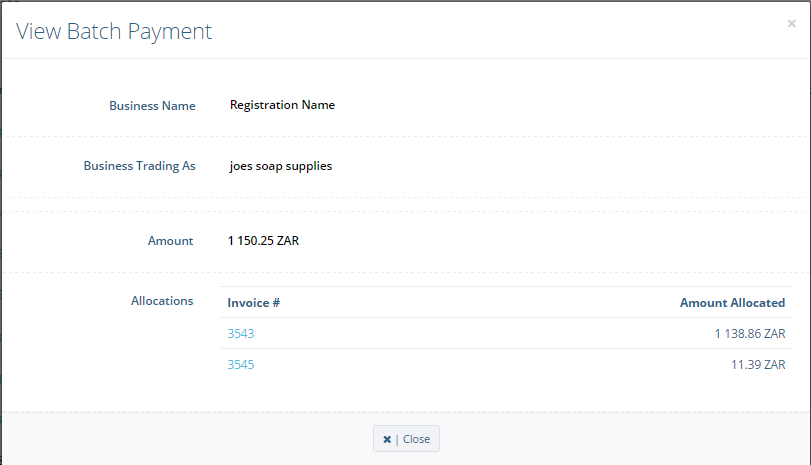Screen dimensions: 811x465
Task: Click the white header area beside title
Action: [497, 31]
